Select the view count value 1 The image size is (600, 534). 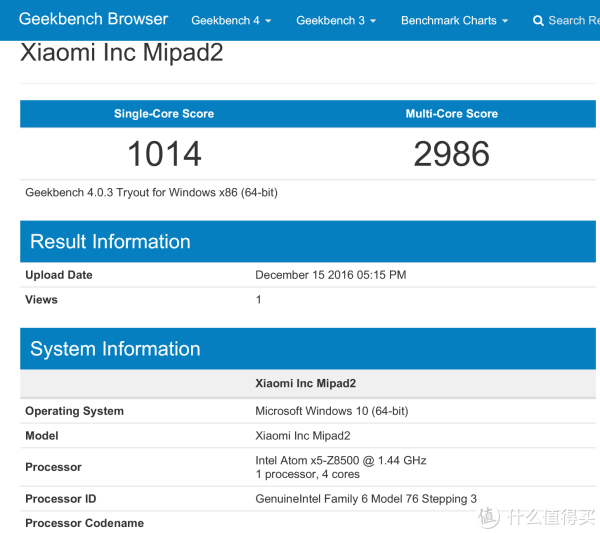pos(259,300)
